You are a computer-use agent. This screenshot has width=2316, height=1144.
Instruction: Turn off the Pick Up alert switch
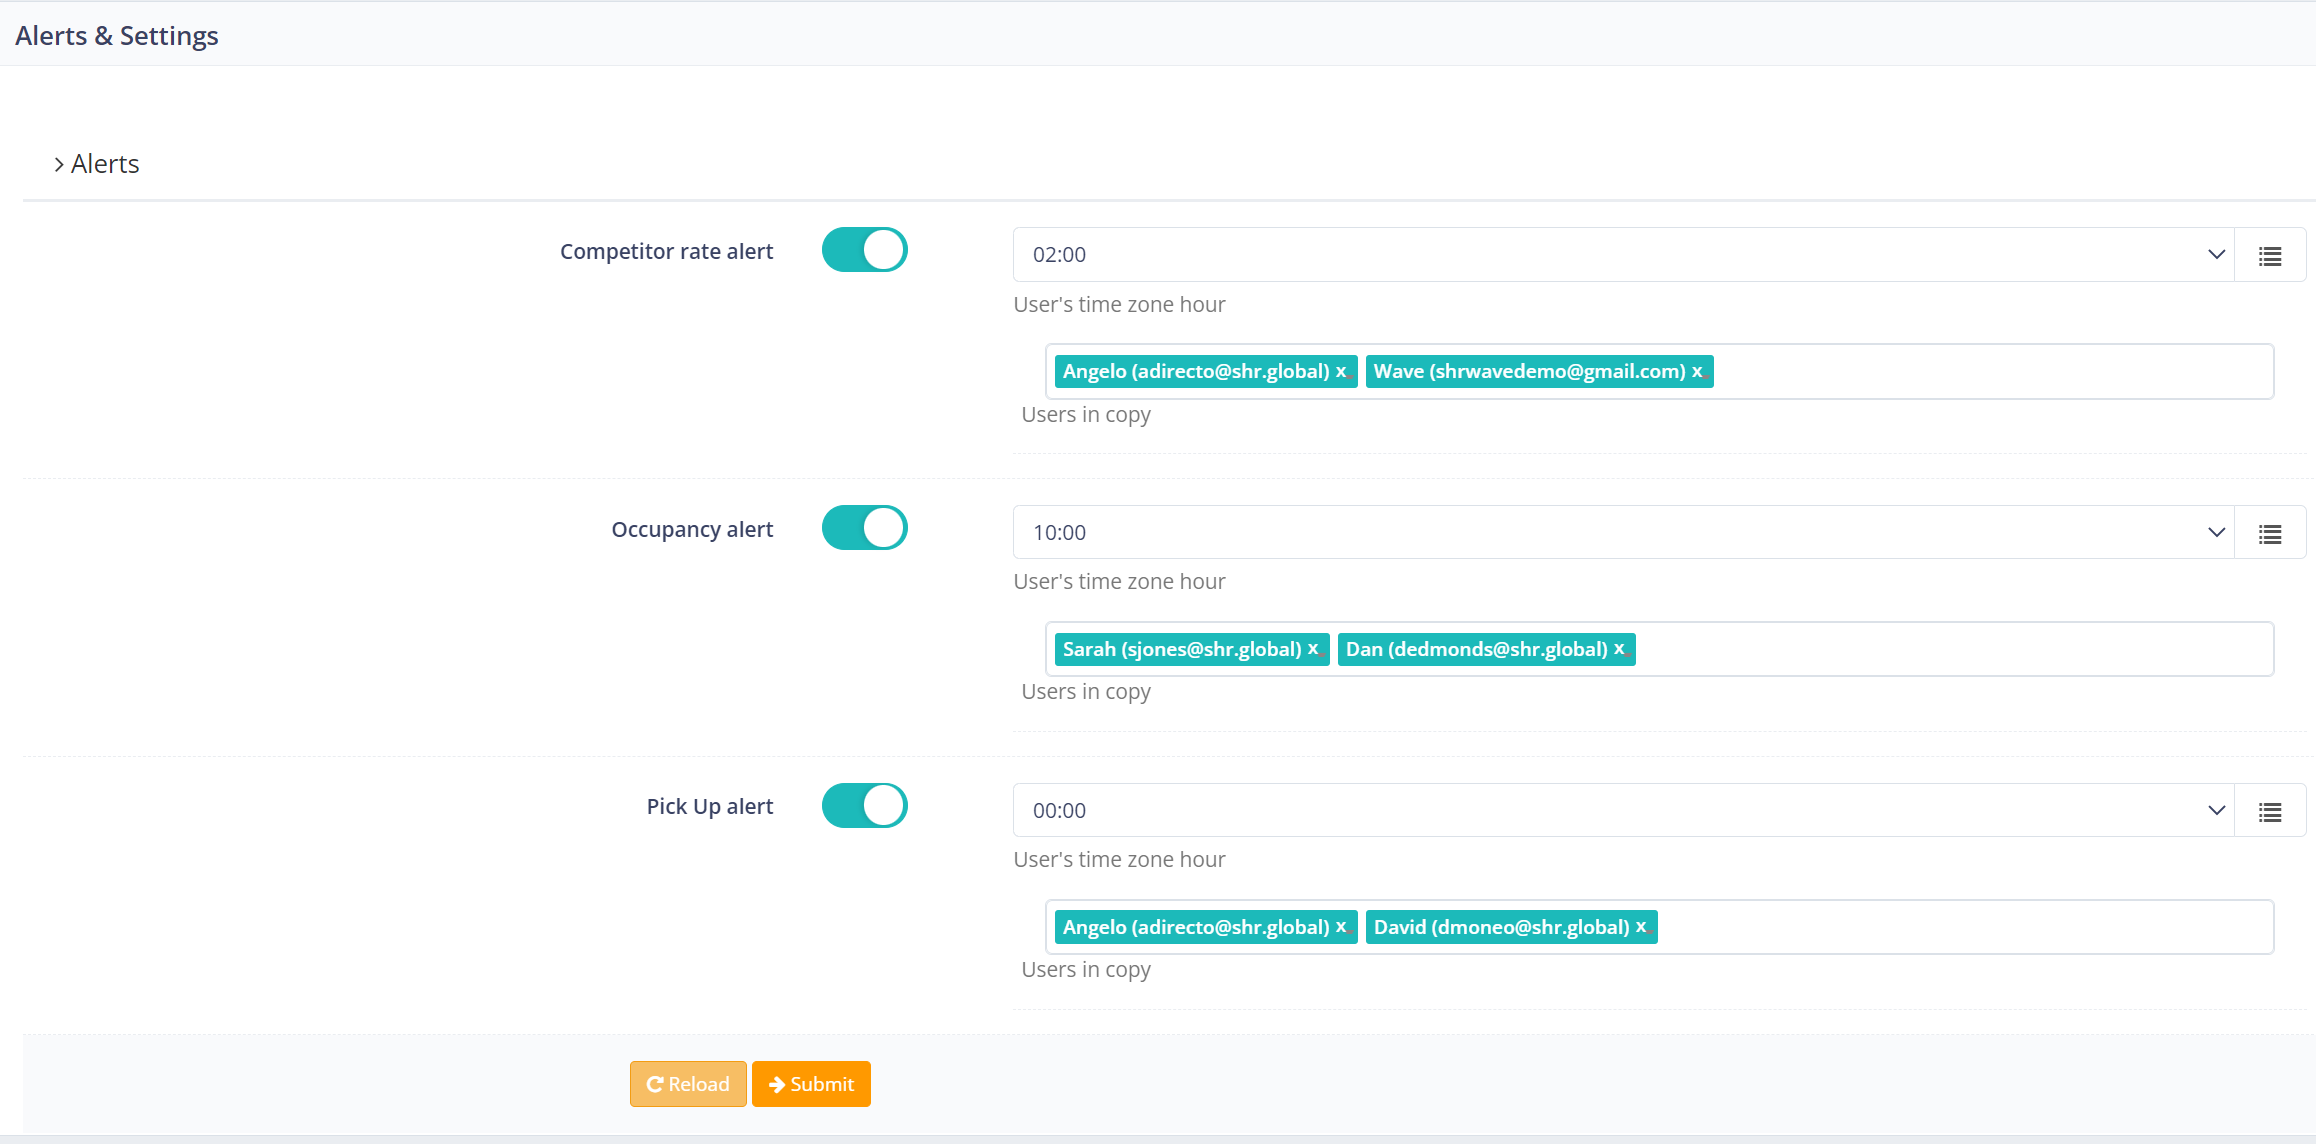click(x=865, y=806)
